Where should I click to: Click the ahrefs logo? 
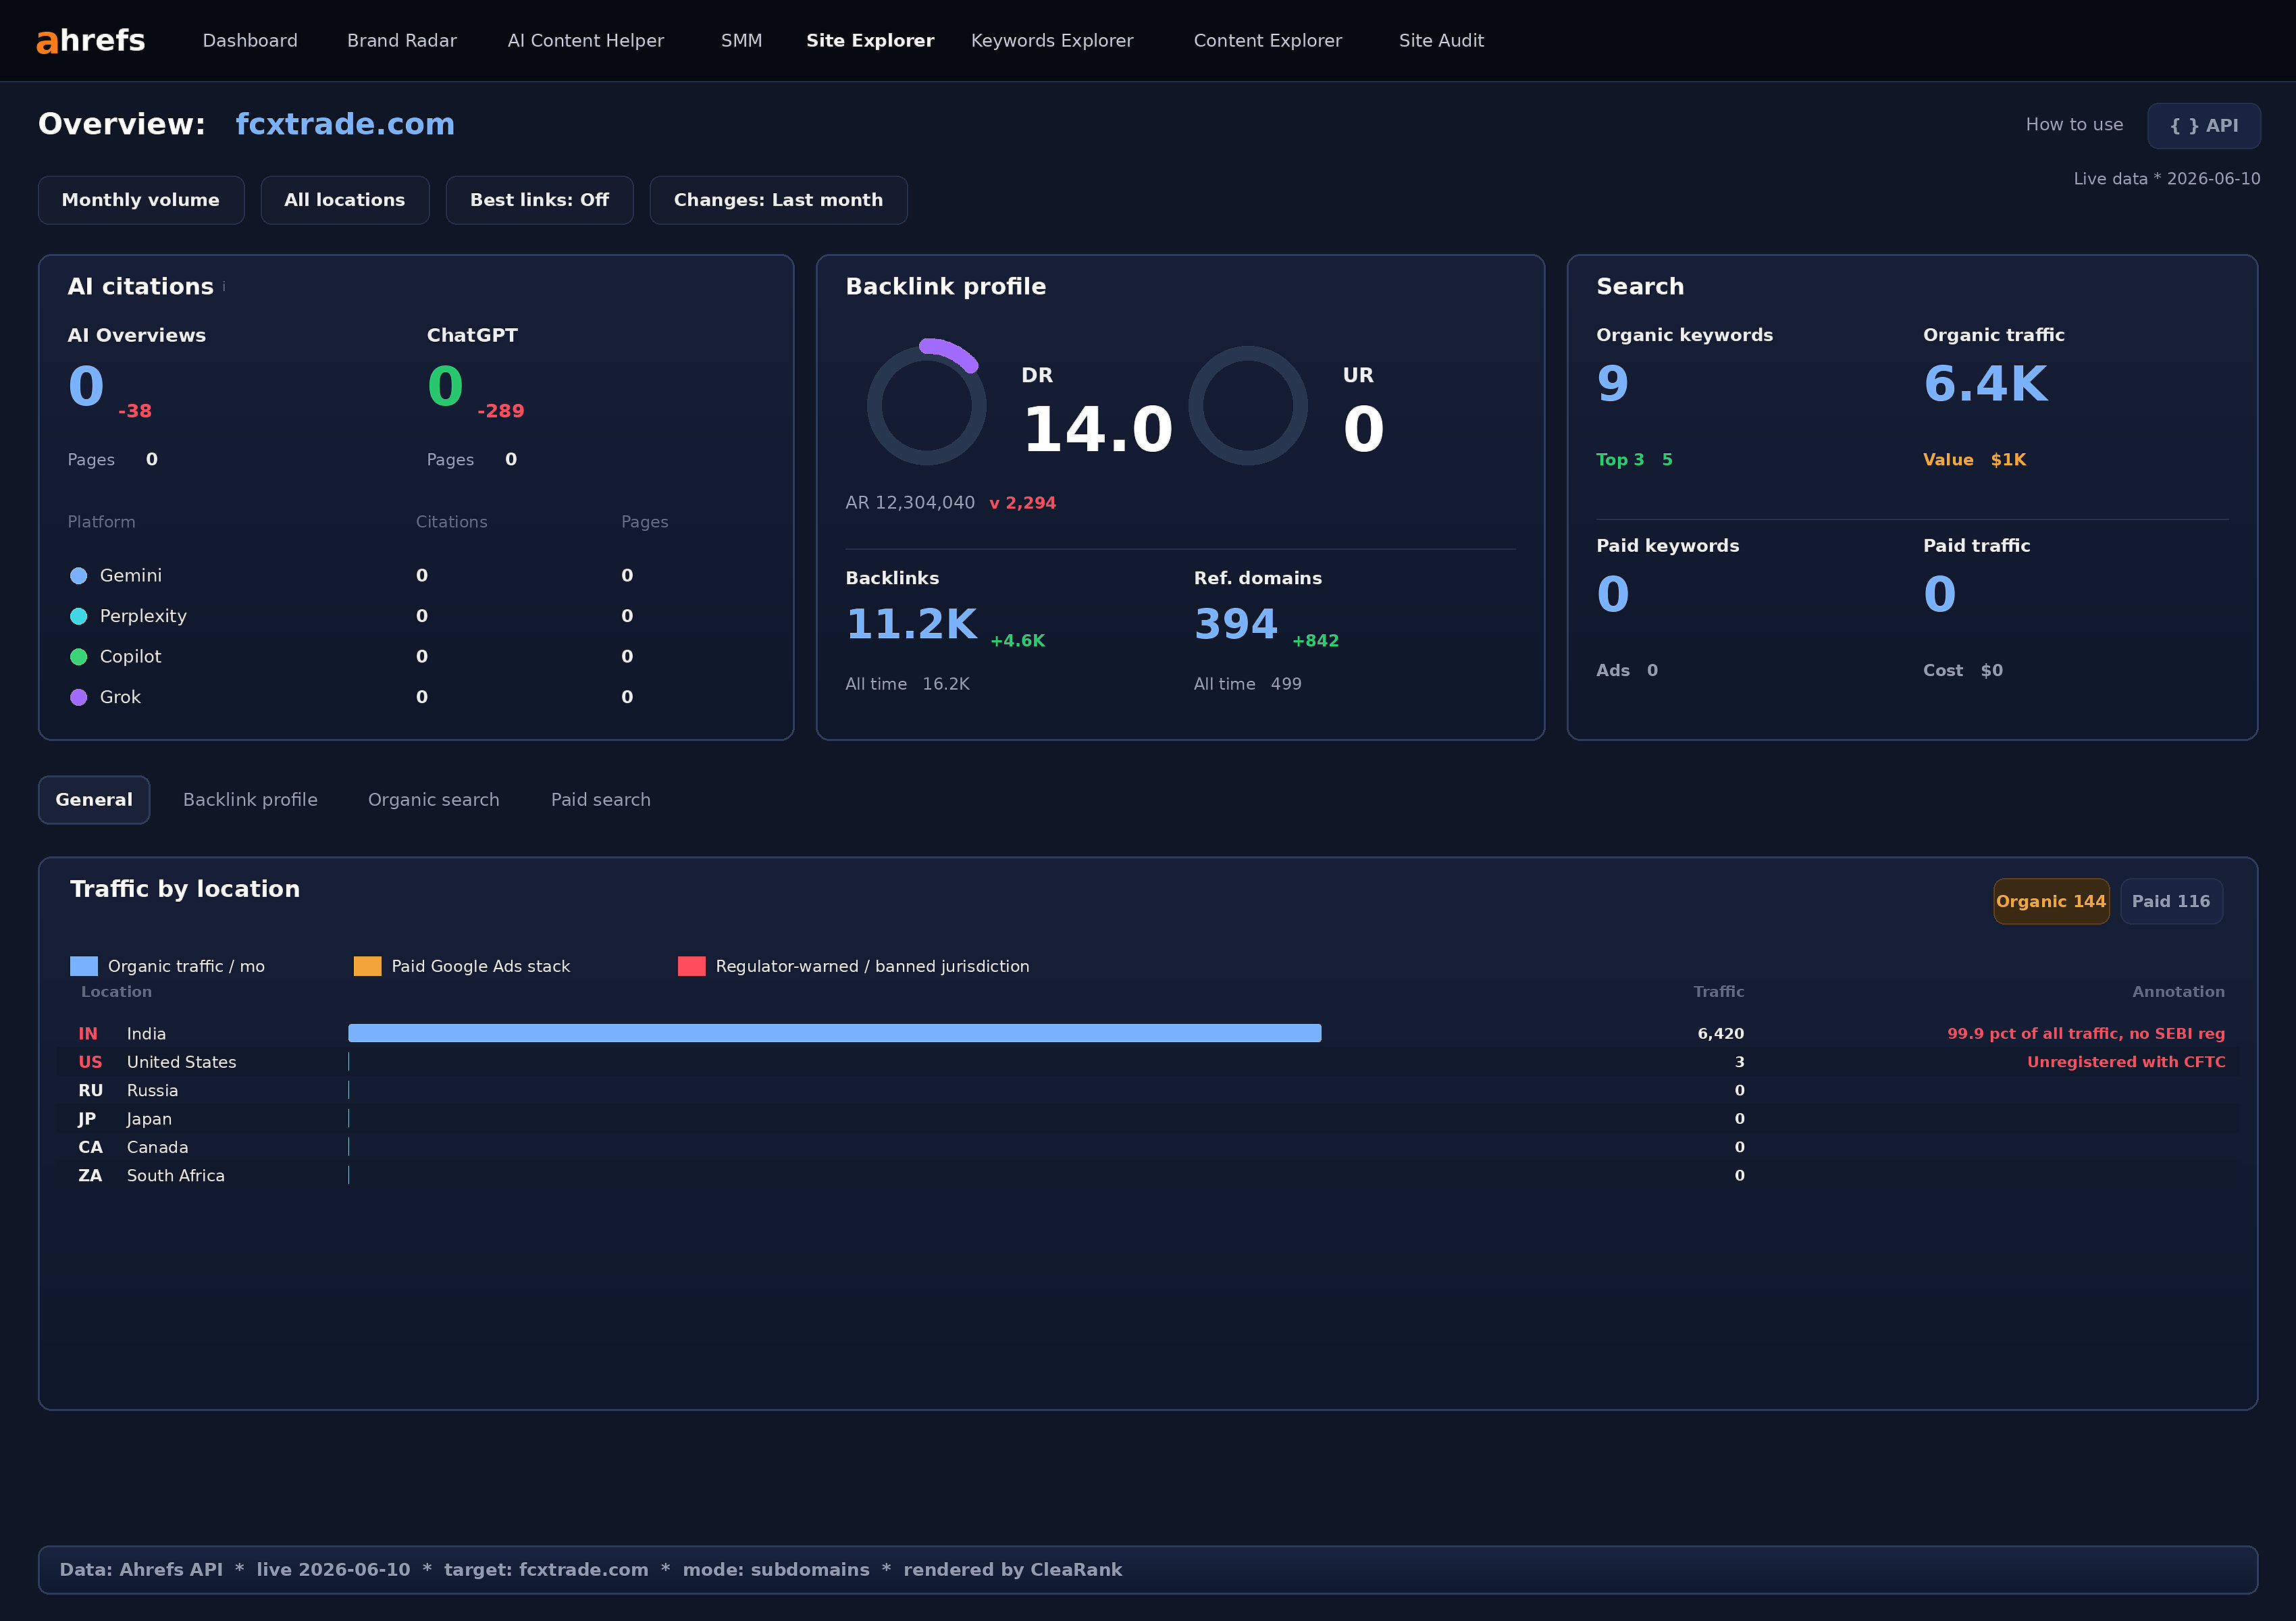[90, 40]
